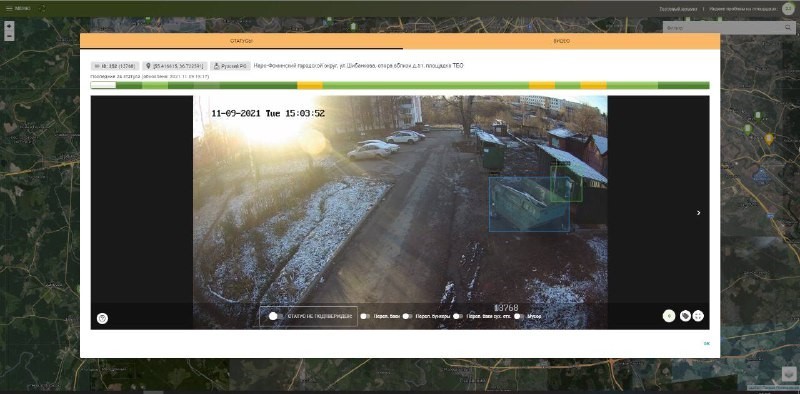
Task: Click the yellow map marker on the right
Action: coord(769,138)
